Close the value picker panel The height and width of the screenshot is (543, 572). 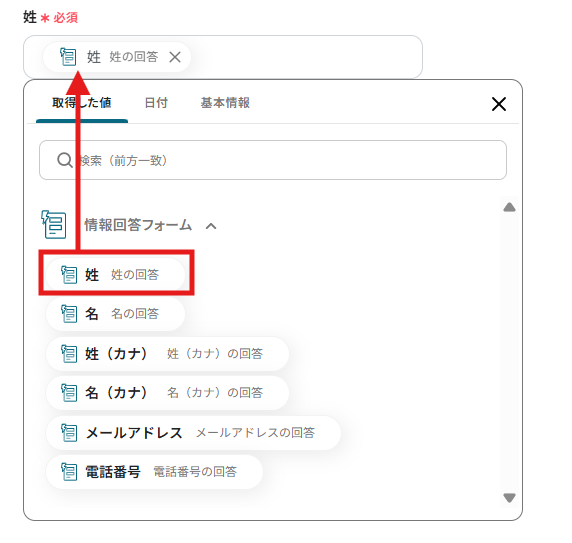tap(499, 104)
